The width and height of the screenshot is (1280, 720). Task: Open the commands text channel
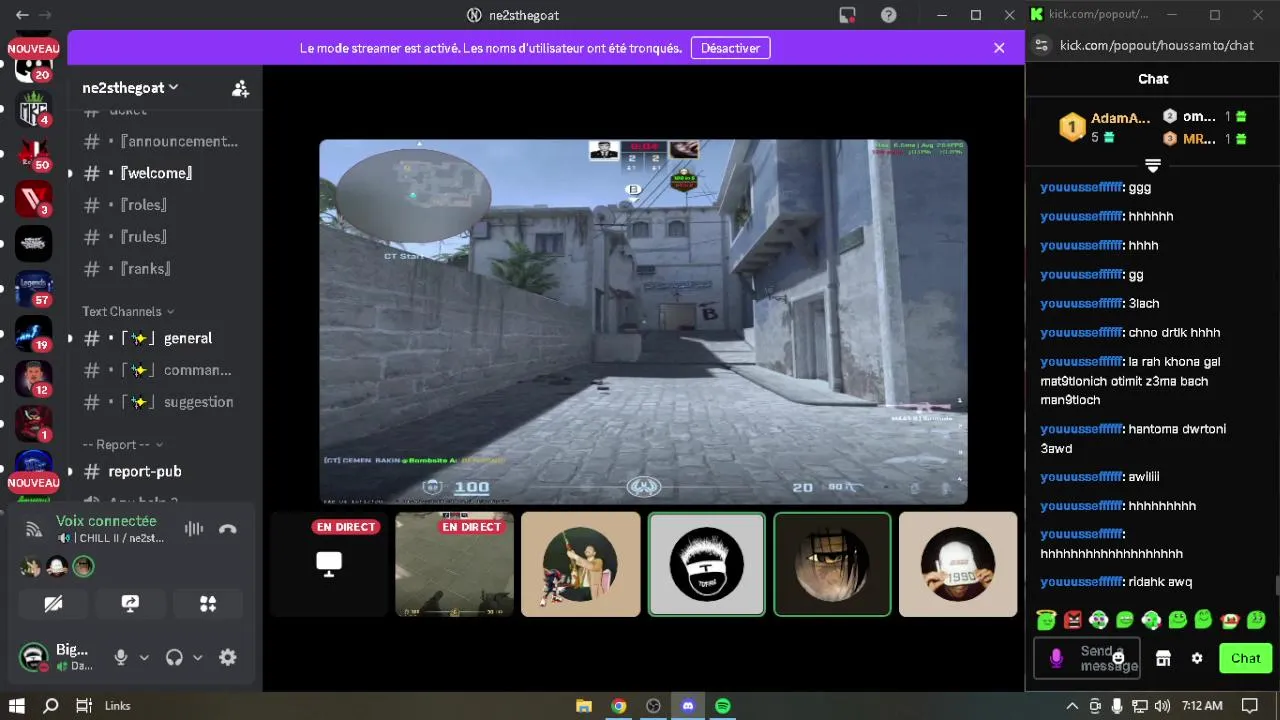point(160,370)
